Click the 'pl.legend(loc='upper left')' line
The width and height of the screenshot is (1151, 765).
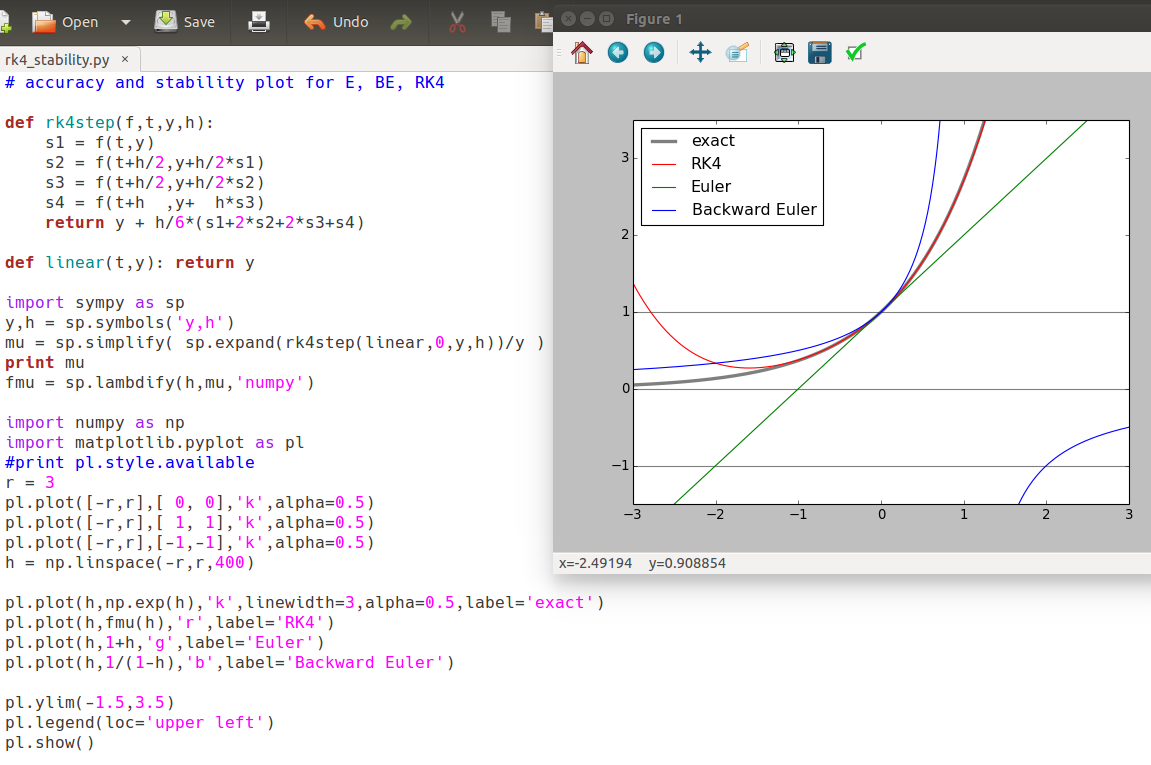139,722
